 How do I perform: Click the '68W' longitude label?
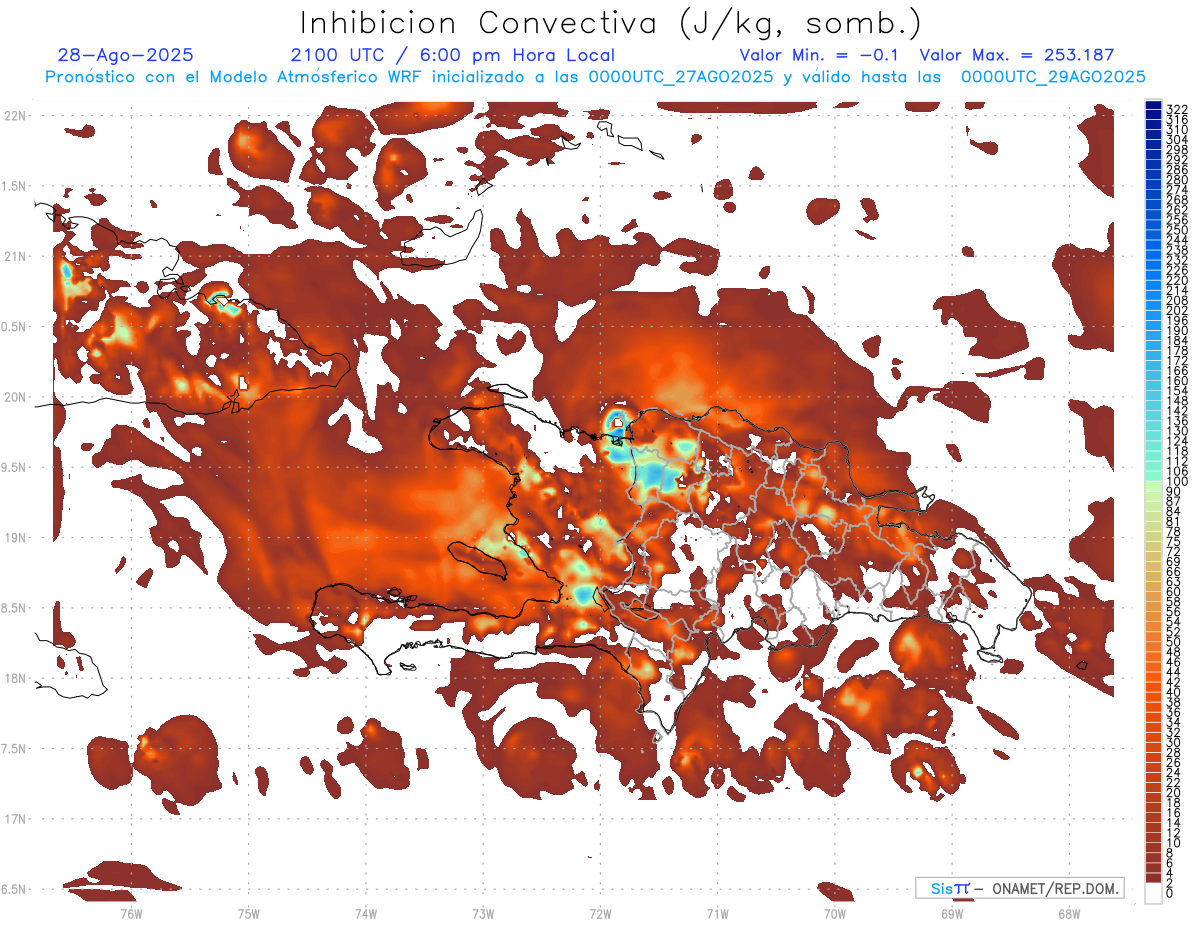1069,913
